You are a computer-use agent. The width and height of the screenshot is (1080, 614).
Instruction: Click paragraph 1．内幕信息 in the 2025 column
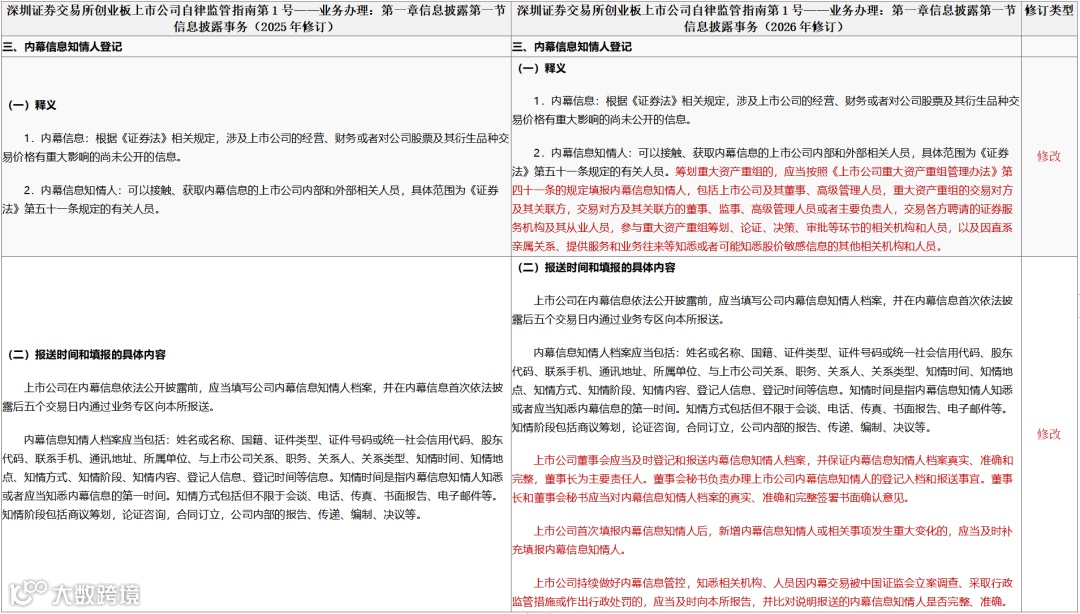click(x=256, y=147)
